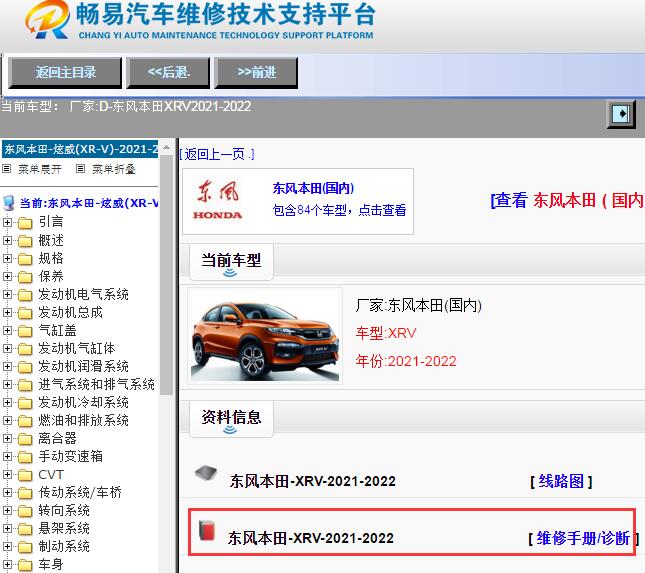645x573 pixels.
Task: Click the folder icon for 发动机润滑系统
Action: pos(25,367)
